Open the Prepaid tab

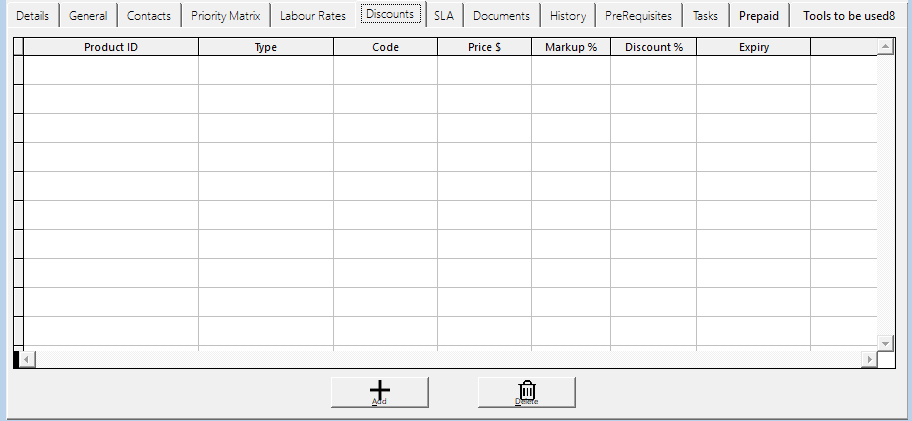tap(759, 16)
